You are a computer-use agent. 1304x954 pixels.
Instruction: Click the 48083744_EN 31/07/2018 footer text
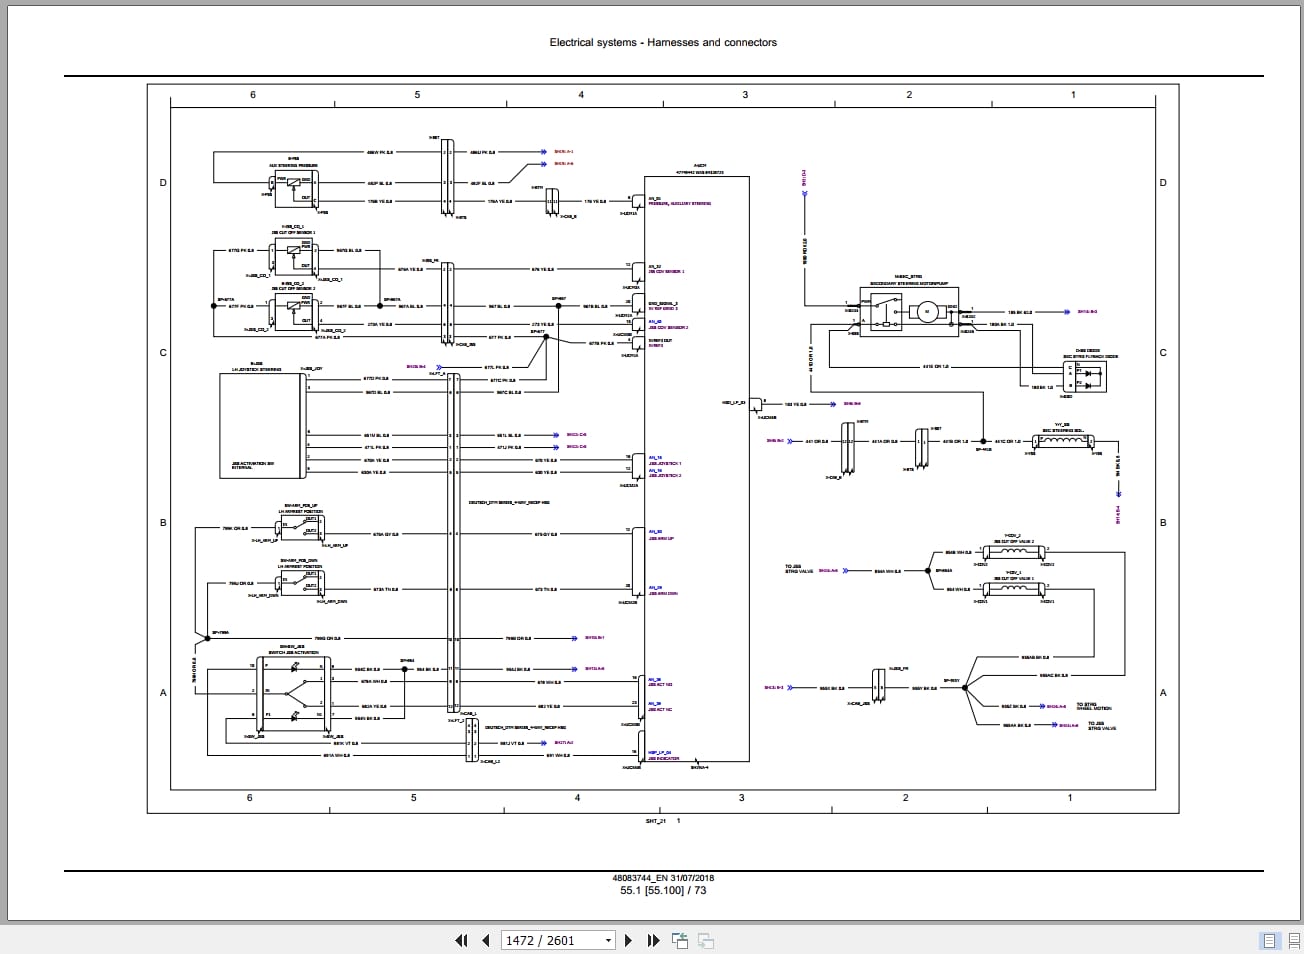pos(663,878)
